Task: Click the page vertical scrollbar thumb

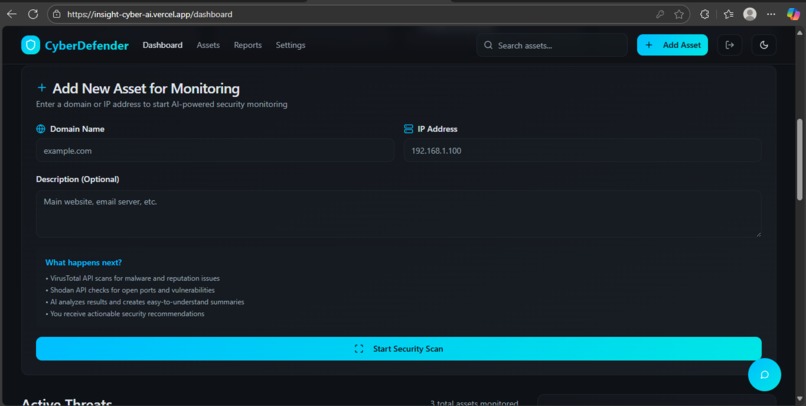Action: (800, 159)
